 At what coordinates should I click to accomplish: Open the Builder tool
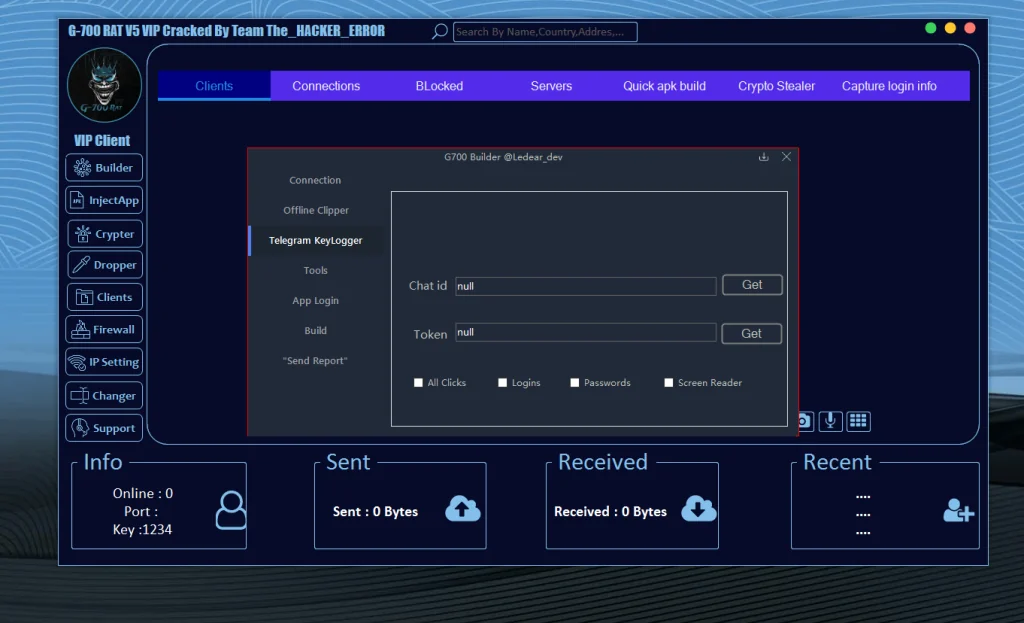[x=103, y=167]
